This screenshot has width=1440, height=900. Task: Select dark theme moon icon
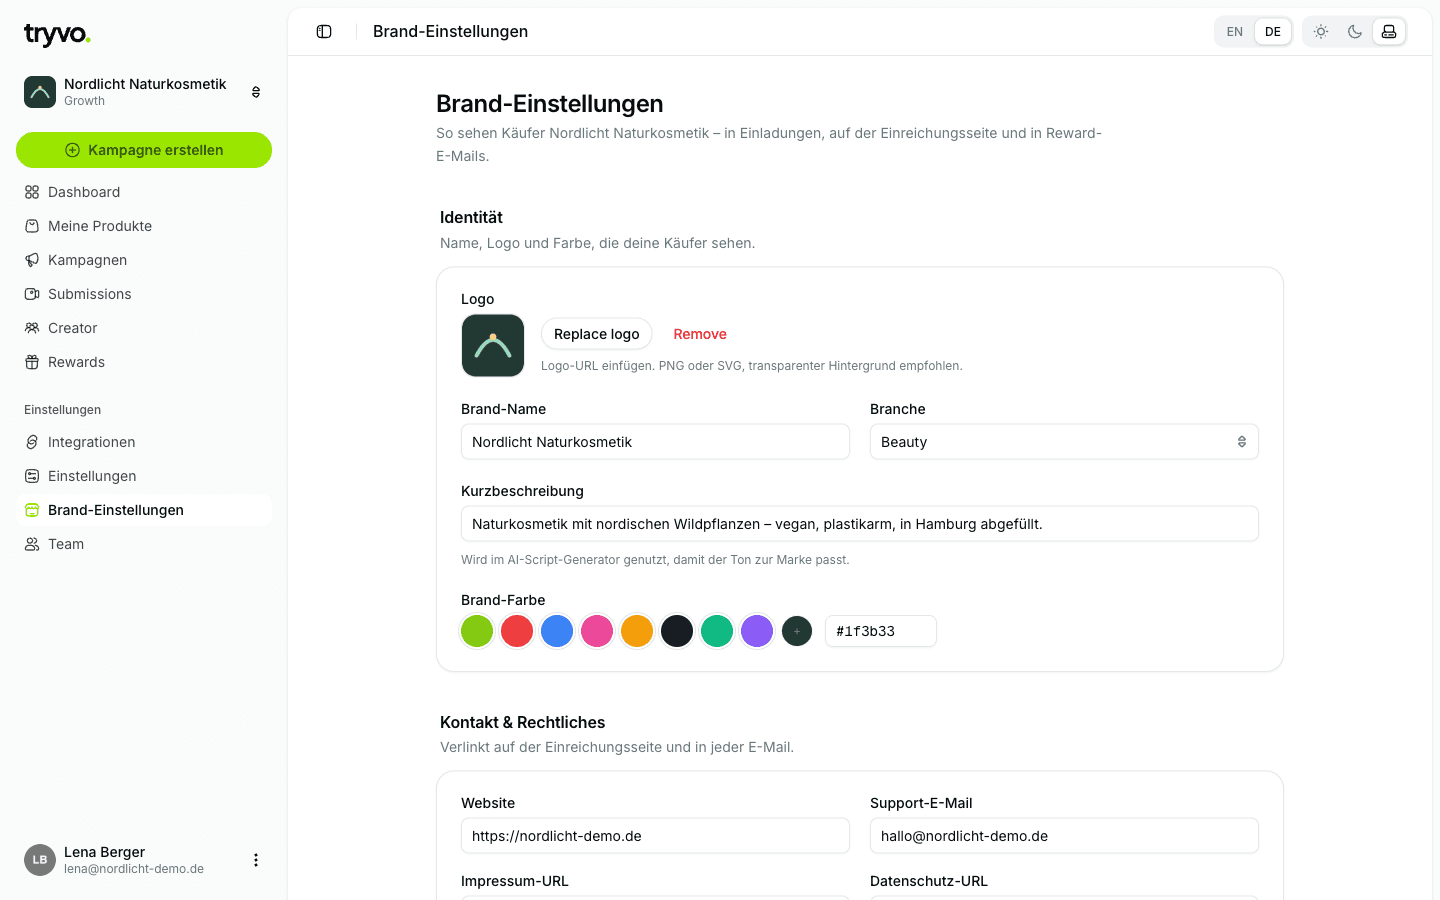click(x=1355, y=32)
